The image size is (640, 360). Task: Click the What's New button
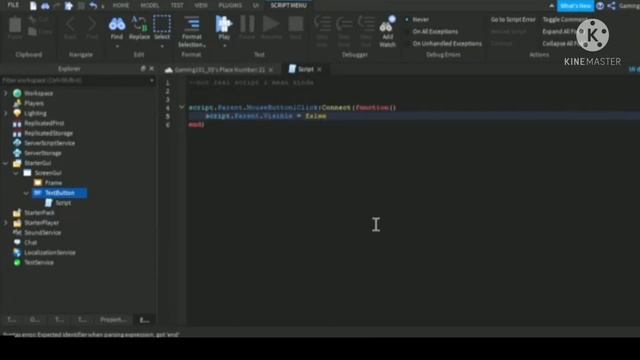tap(575, 6)
